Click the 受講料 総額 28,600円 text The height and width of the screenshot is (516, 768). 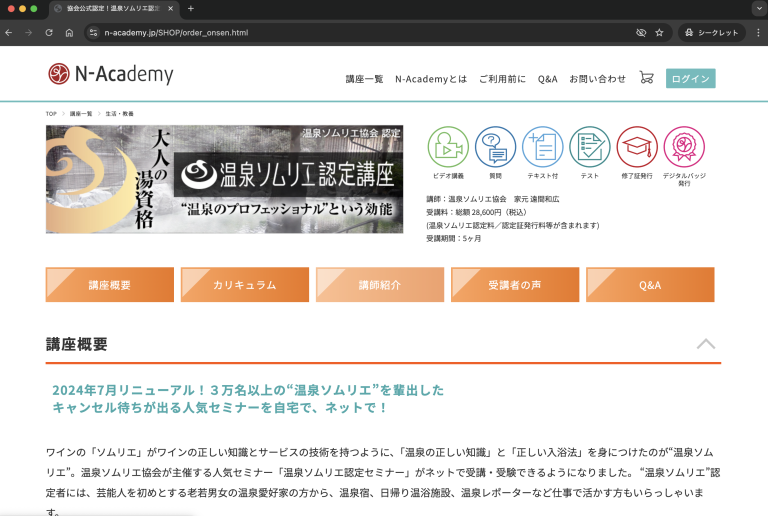click(x=477, y=212)
